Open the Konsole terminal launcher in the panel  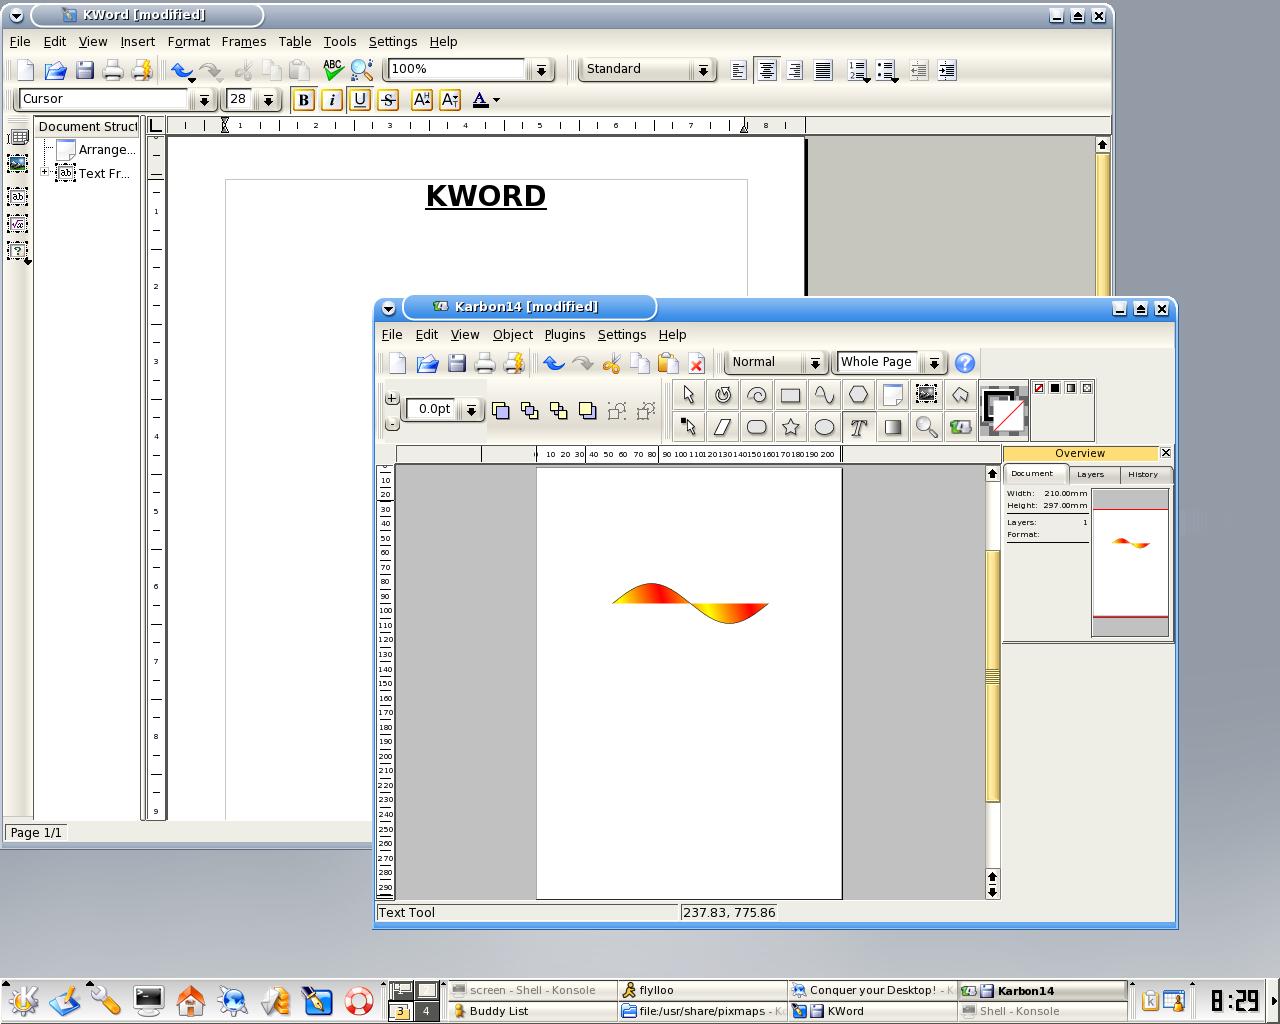pos(148,1000)
